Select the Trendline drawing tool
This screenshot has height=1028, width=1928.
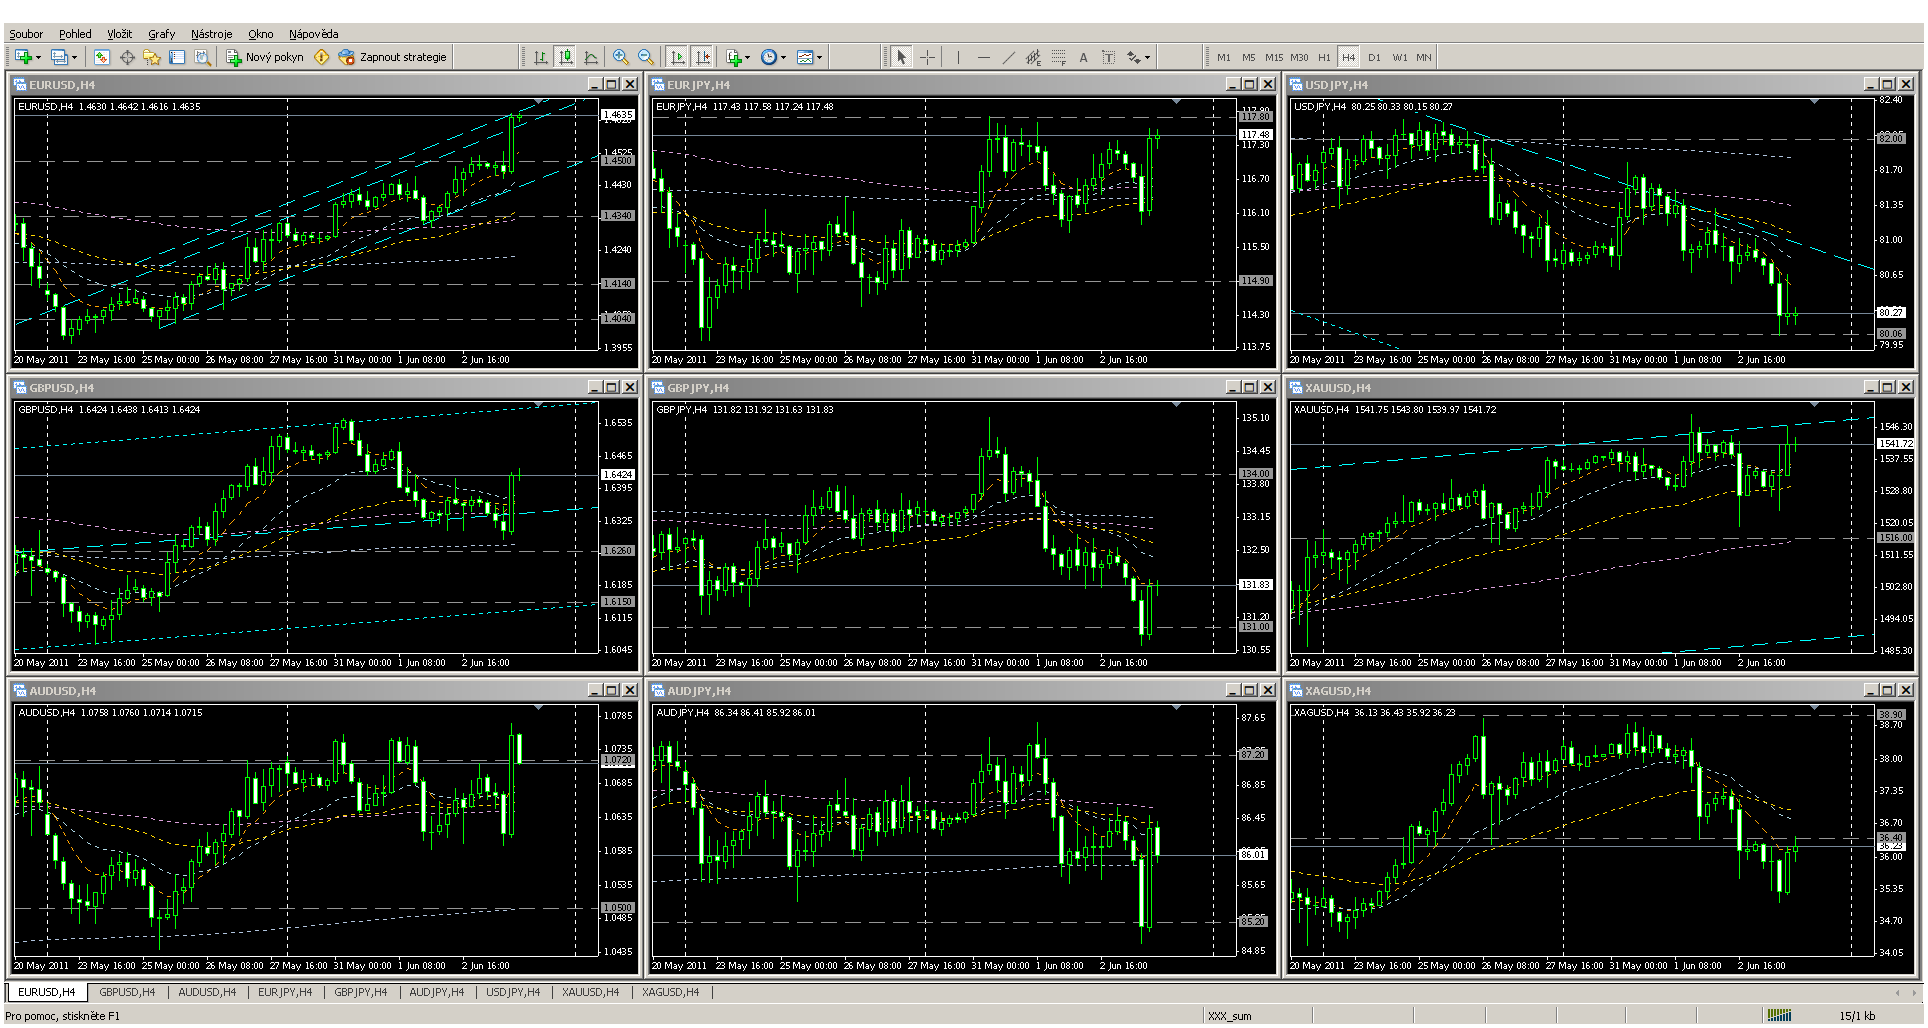[x=1008, y=57]
